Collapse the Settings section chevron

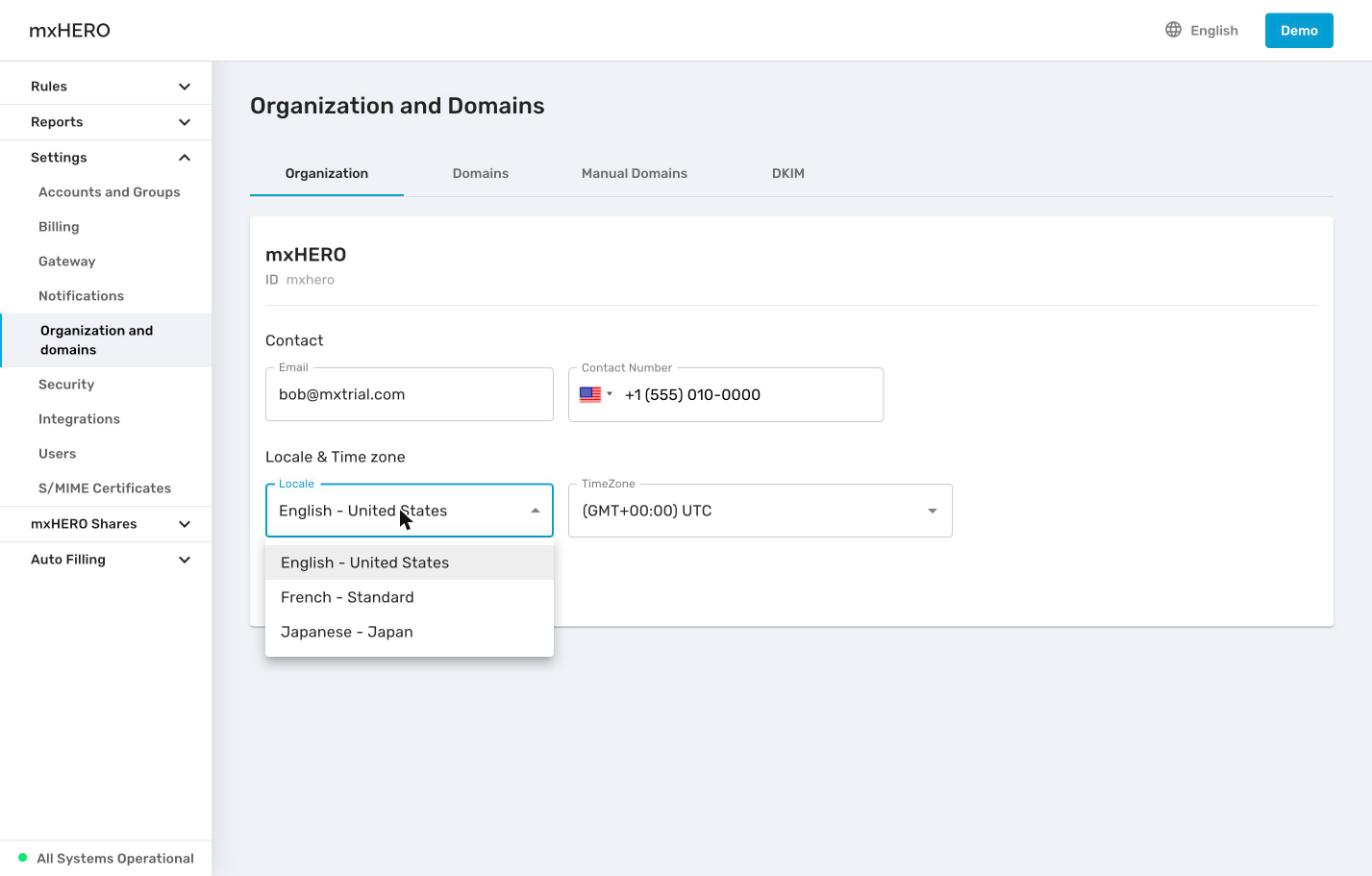(184, 158)
